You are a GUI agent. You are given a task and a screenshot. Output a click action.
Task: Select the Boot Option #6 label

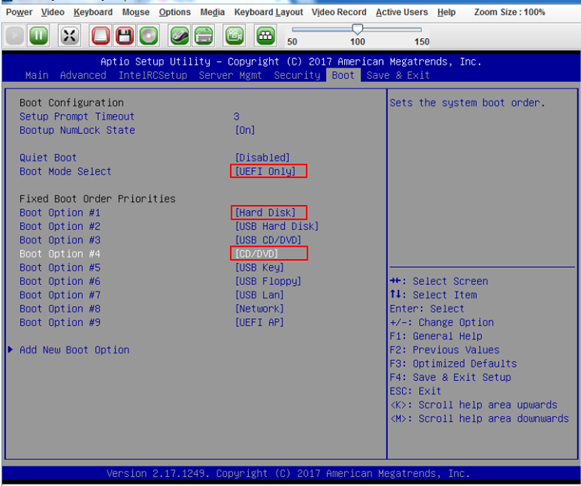[60, 281]
